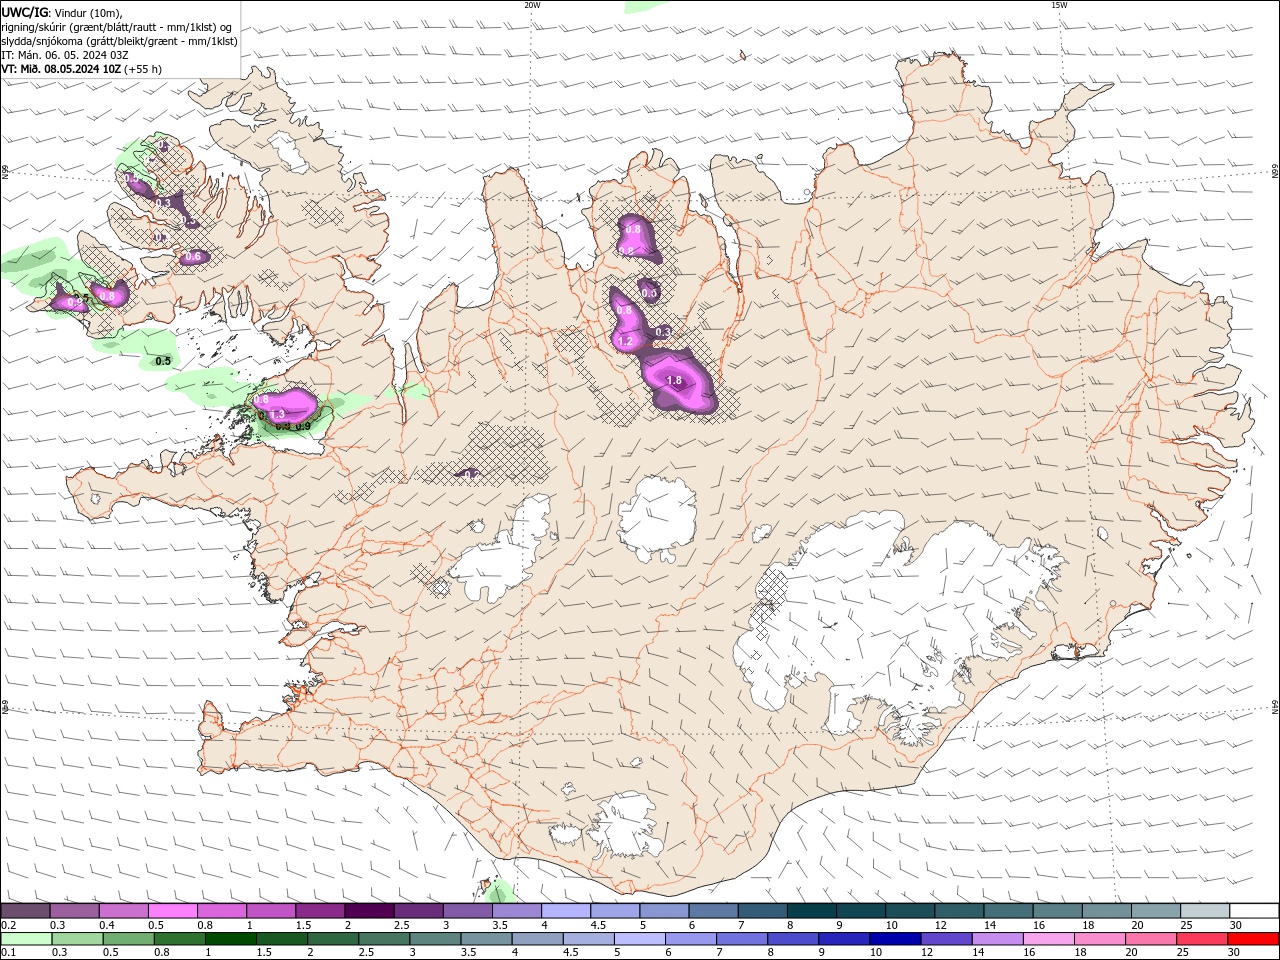Click the white 25–30 snow scale swatch
The width and height of the screenshot is (1280, 960).
click(1253, 911)
